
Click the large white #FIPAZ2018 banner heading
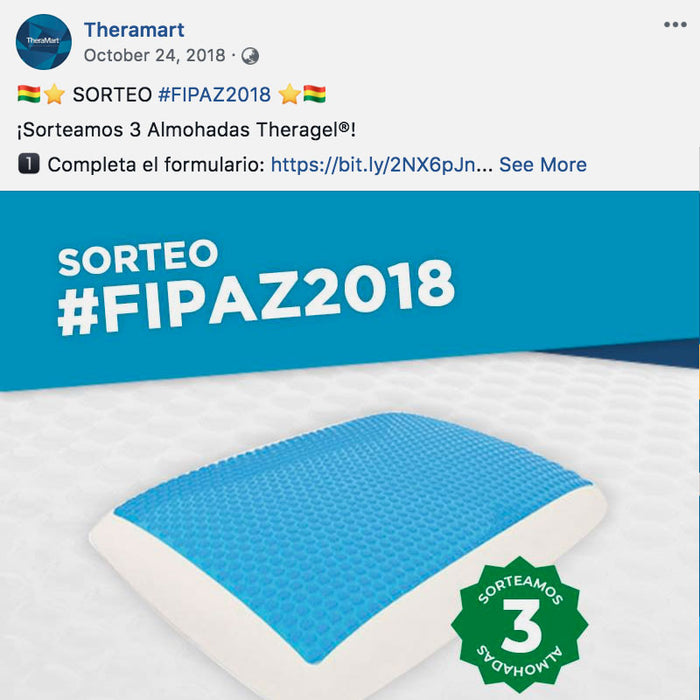tap(256, 297)
